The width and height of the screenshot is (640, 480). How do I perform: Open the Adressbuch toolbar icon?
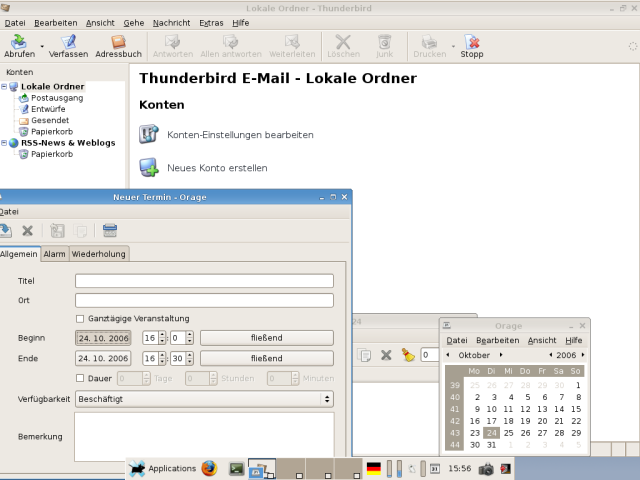pyautogui.click(x=118, y=42)
